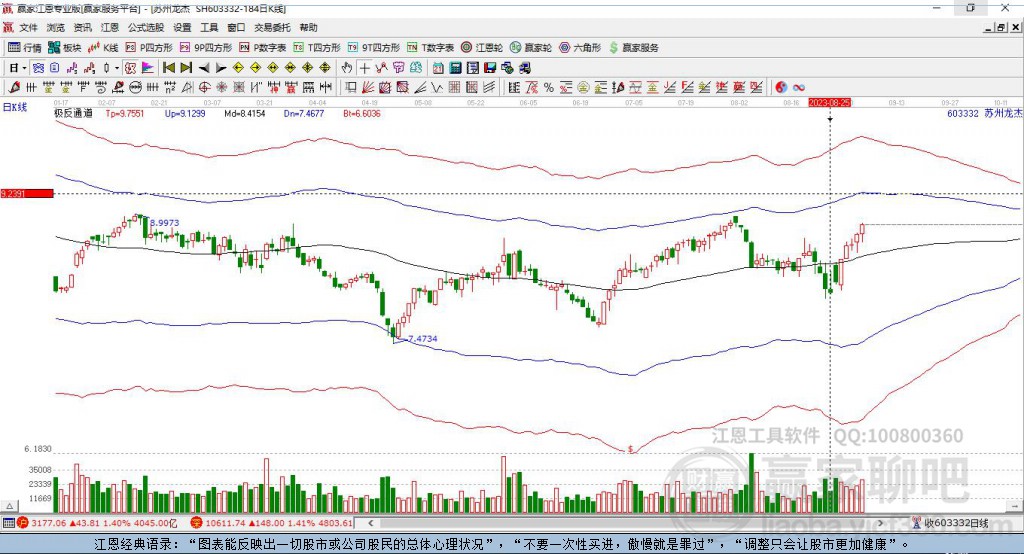1024x554 pixels.
Task: Click the status bar grid icon
Action: [x=8, y=523]
